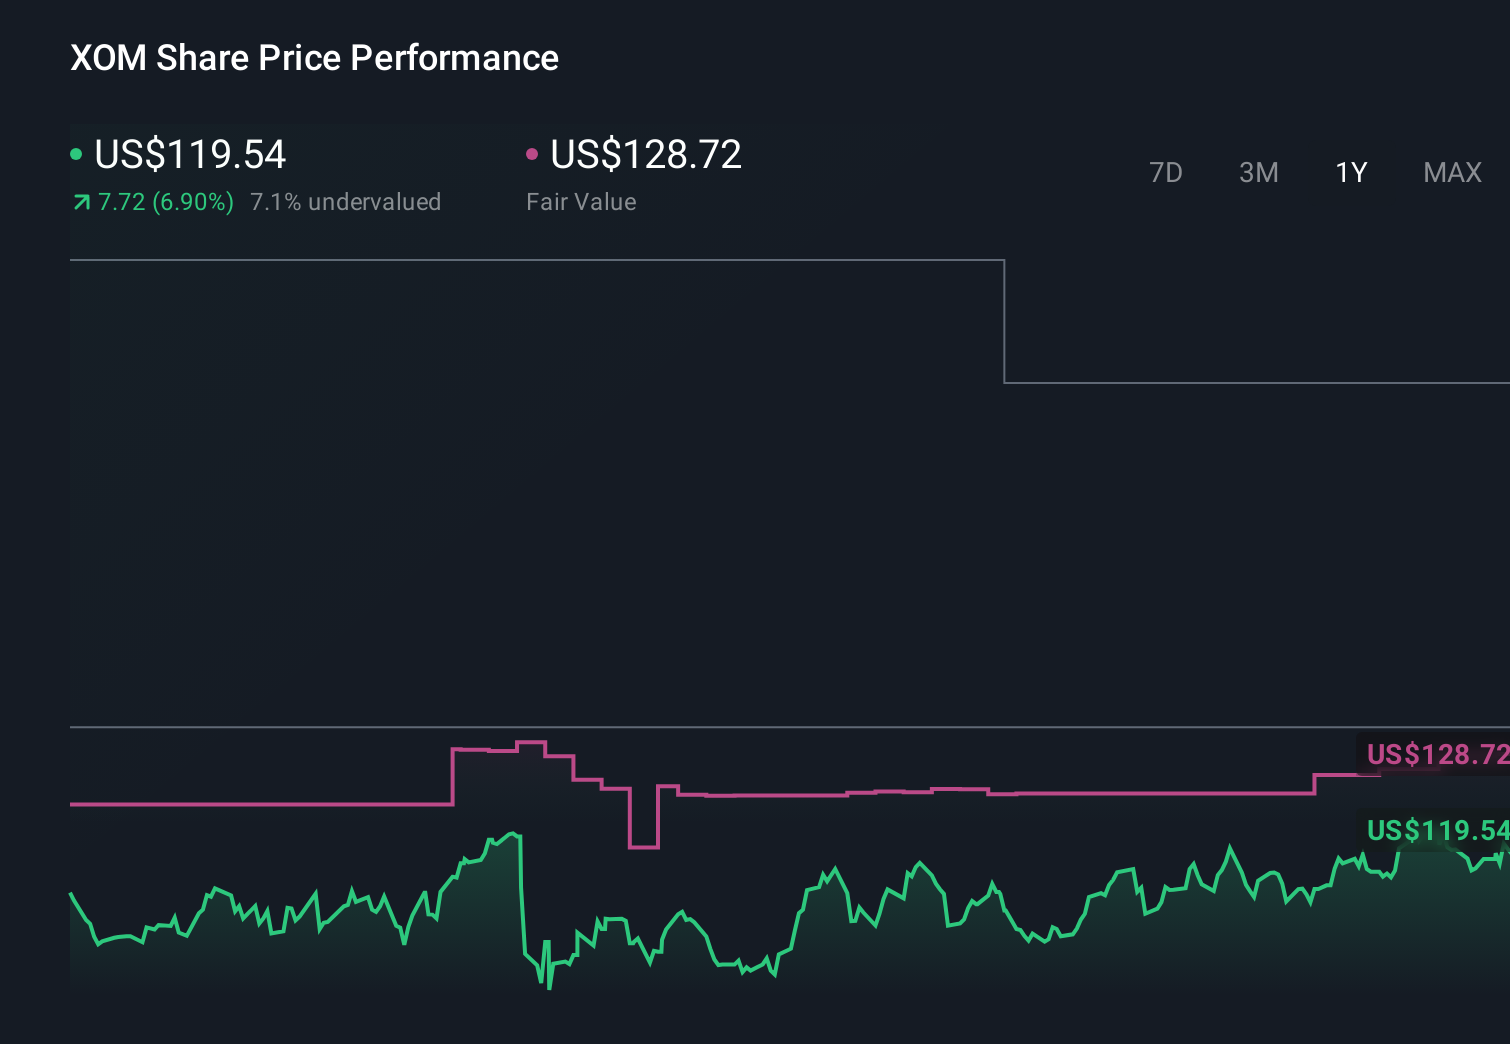Click the Fair Value caption text
The height and width of the screenshot is (1044, 1510).
pos(581,201)
